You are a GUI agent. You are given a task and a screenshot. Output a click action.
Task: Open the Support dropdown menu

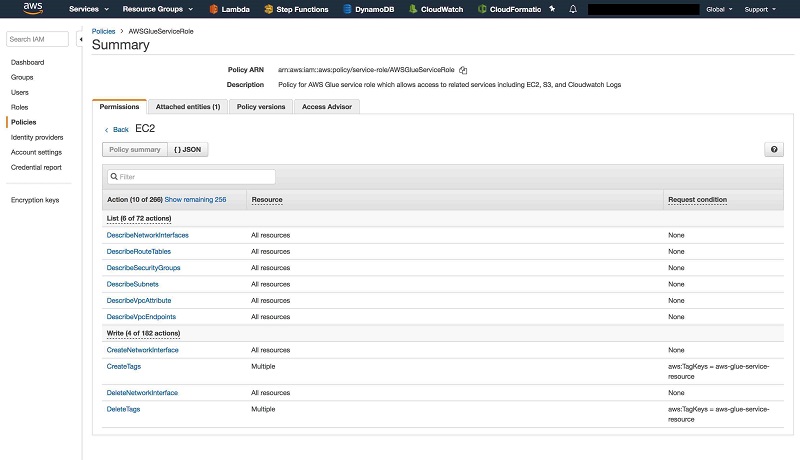(760, 9)
